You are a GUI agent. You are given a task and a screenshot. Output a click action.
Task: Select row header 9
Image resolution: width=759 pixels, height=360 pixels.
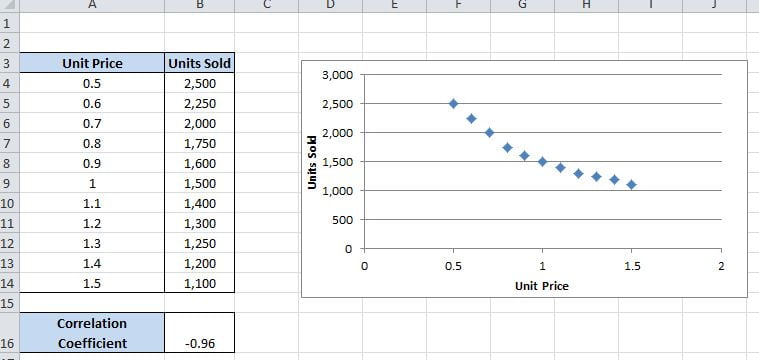(9, 183)
